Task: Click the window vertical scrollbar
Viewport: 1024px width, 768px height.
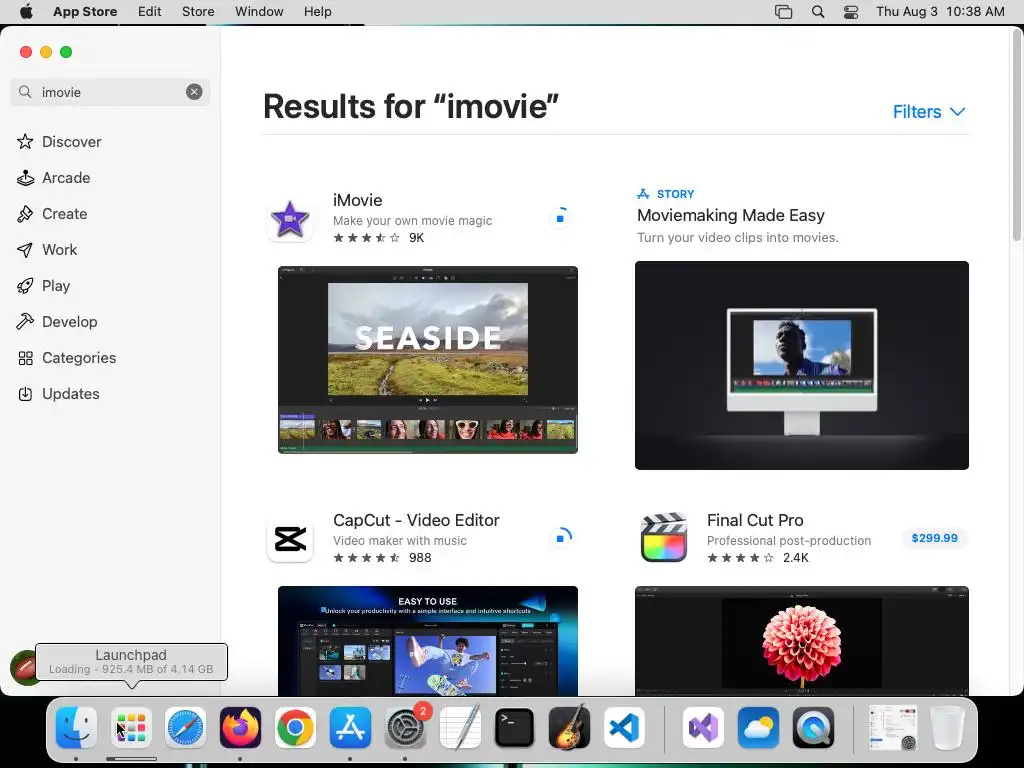Action: pyautogui.click(x=1017, y=135)
